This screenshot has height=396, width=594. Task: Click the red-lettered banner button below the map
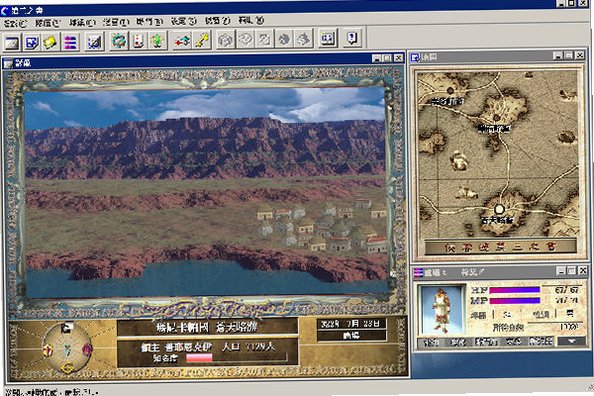500,247
